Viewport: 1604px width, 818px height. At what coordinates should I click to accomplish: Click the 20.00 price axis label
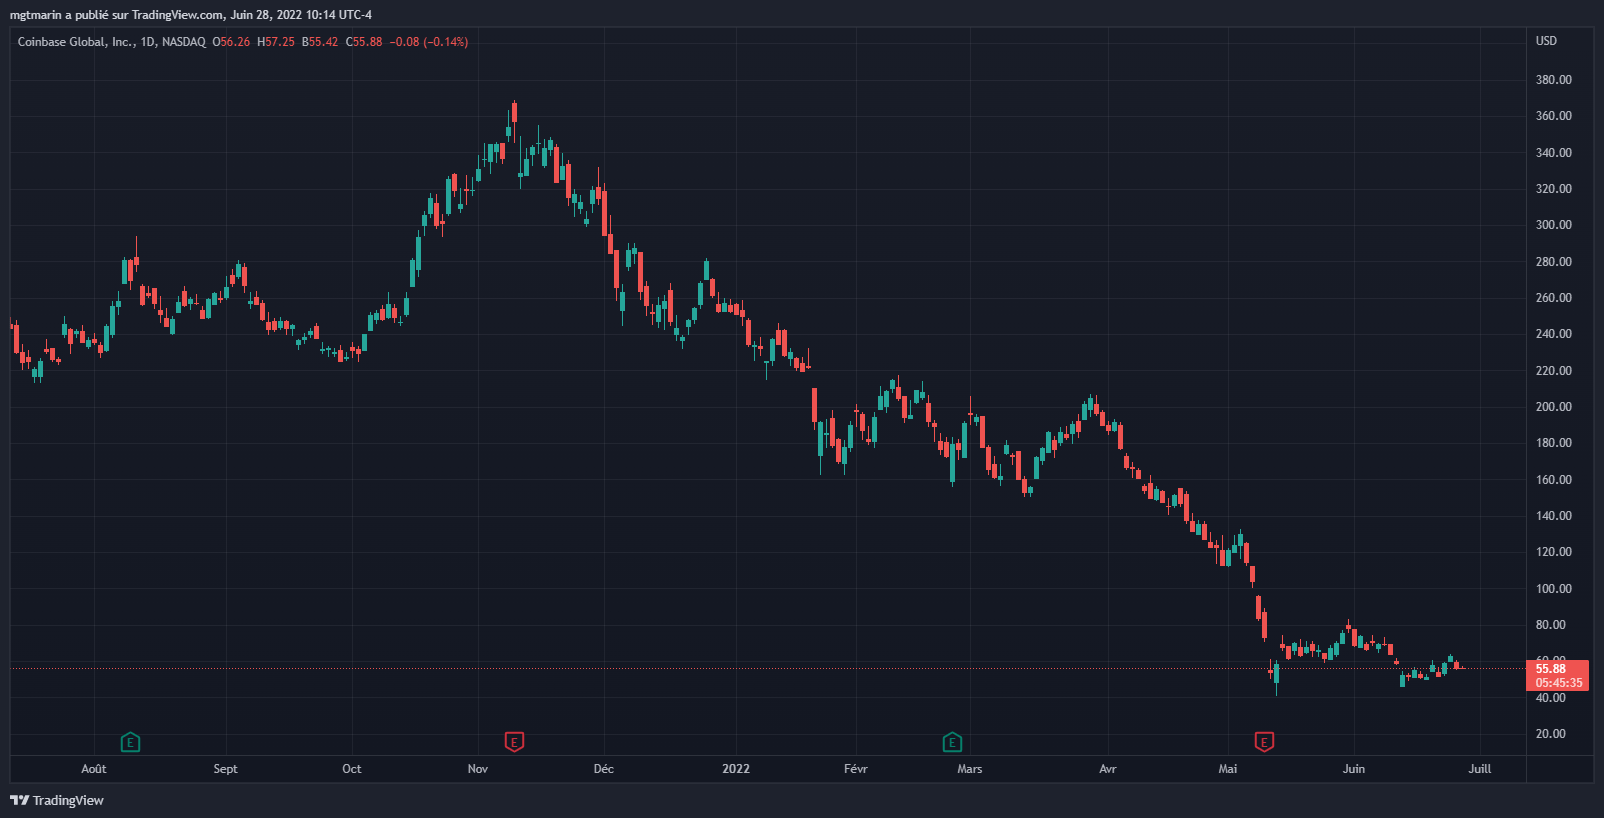coord(1550,734)
